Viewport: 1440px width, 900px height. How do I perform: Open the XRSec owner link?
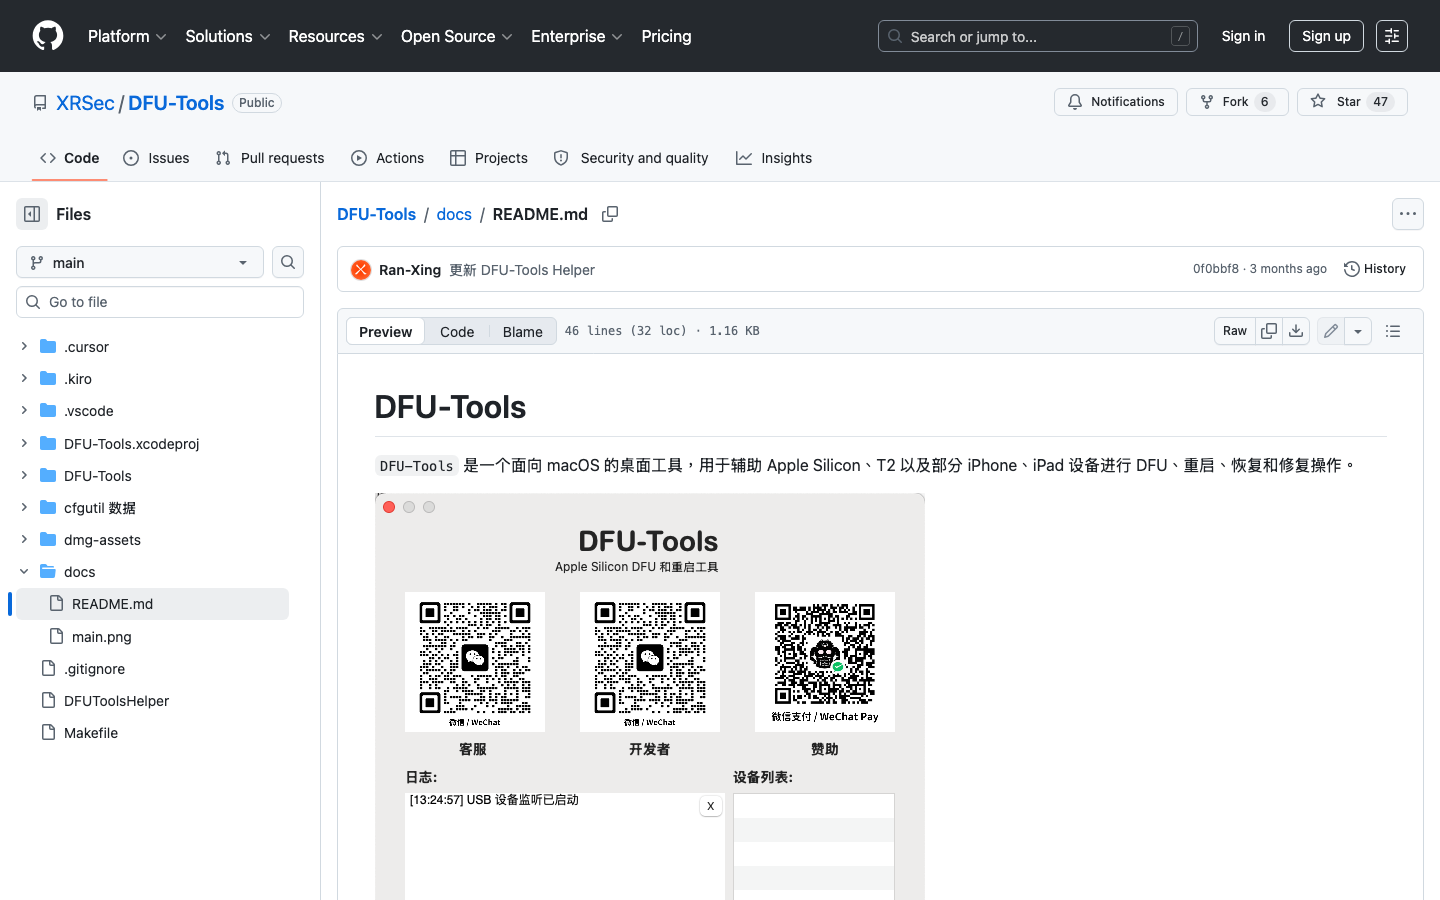[x=85, y=103]
